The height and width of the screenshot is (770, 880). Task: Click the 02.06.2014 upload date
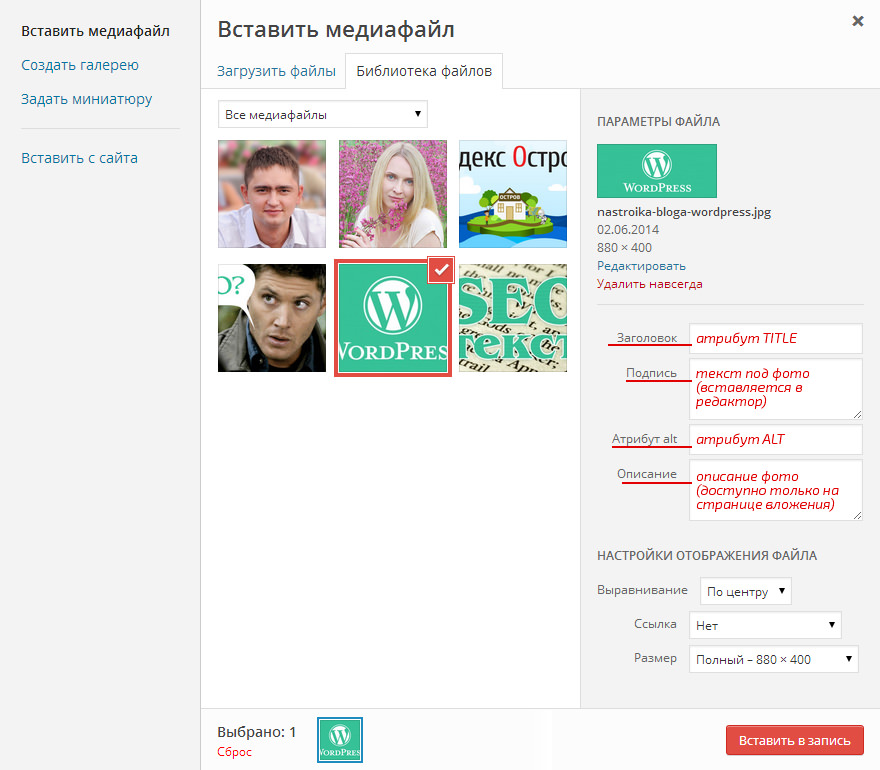pyautogui.click(x=628, y=230)
